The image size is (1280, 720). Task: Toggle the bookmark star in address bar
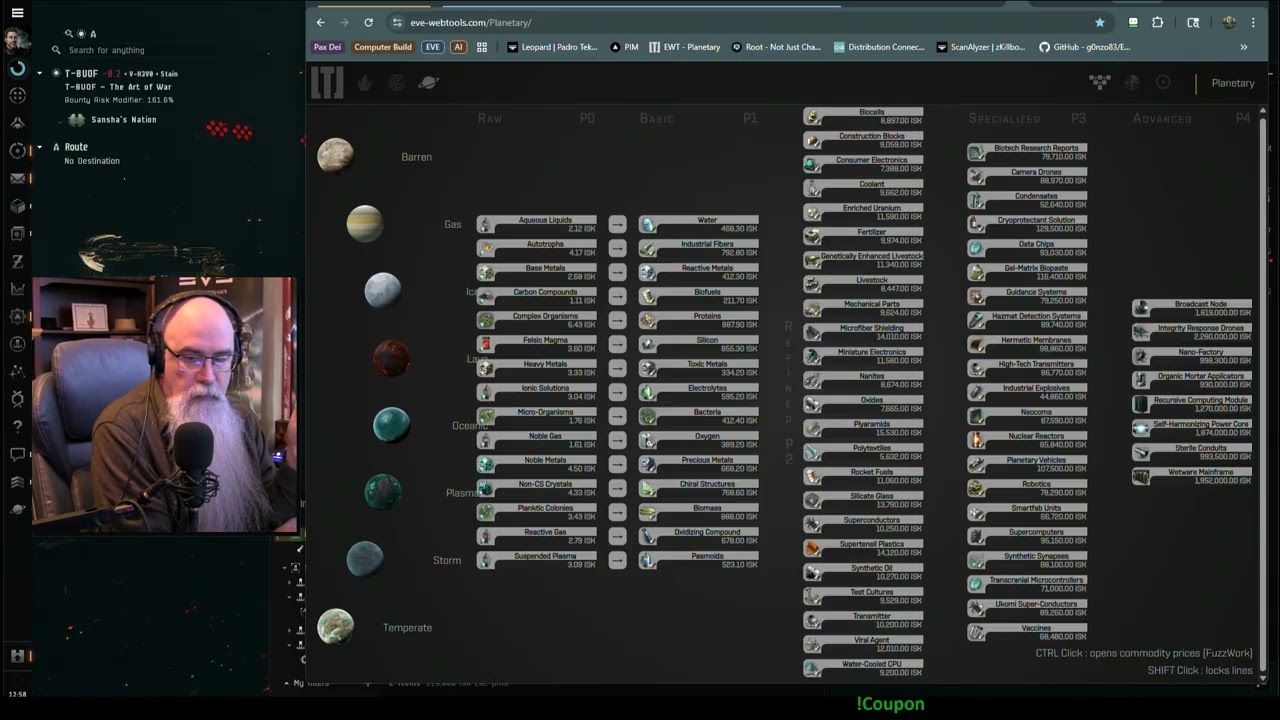(1100, 22)
